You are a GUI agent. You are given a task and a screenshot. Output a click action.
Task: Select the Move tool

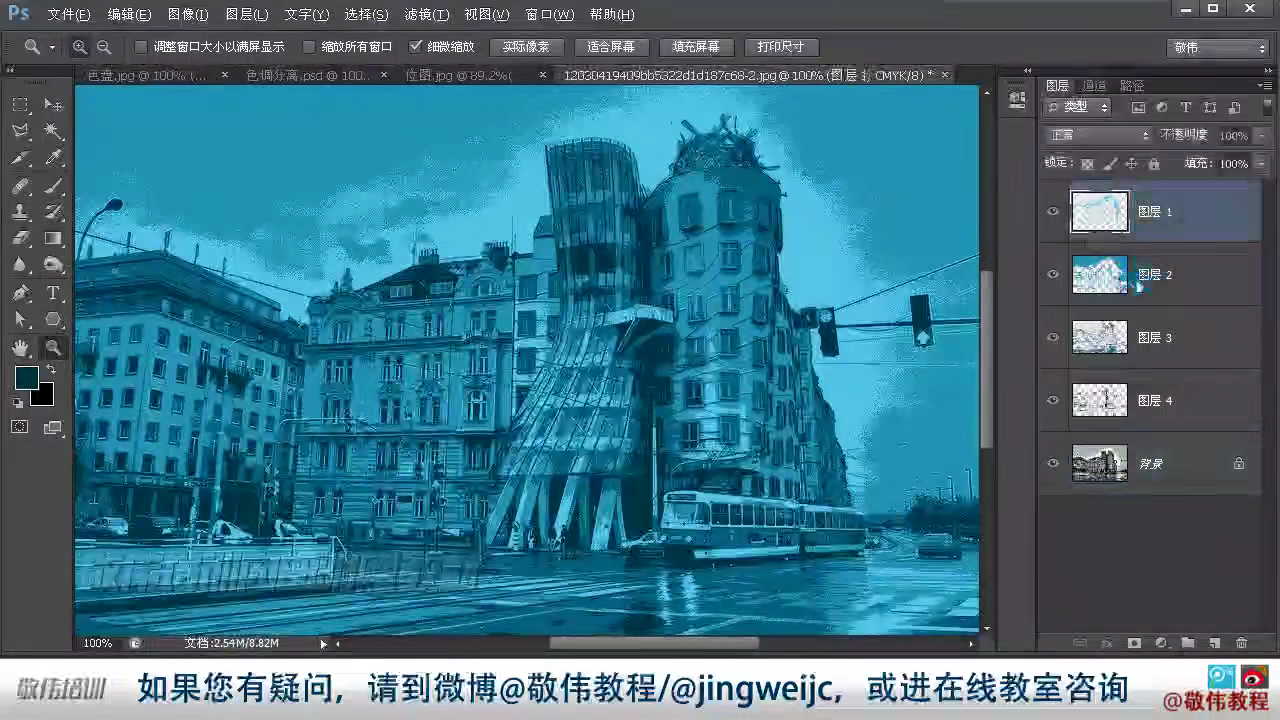coord(53,105)
